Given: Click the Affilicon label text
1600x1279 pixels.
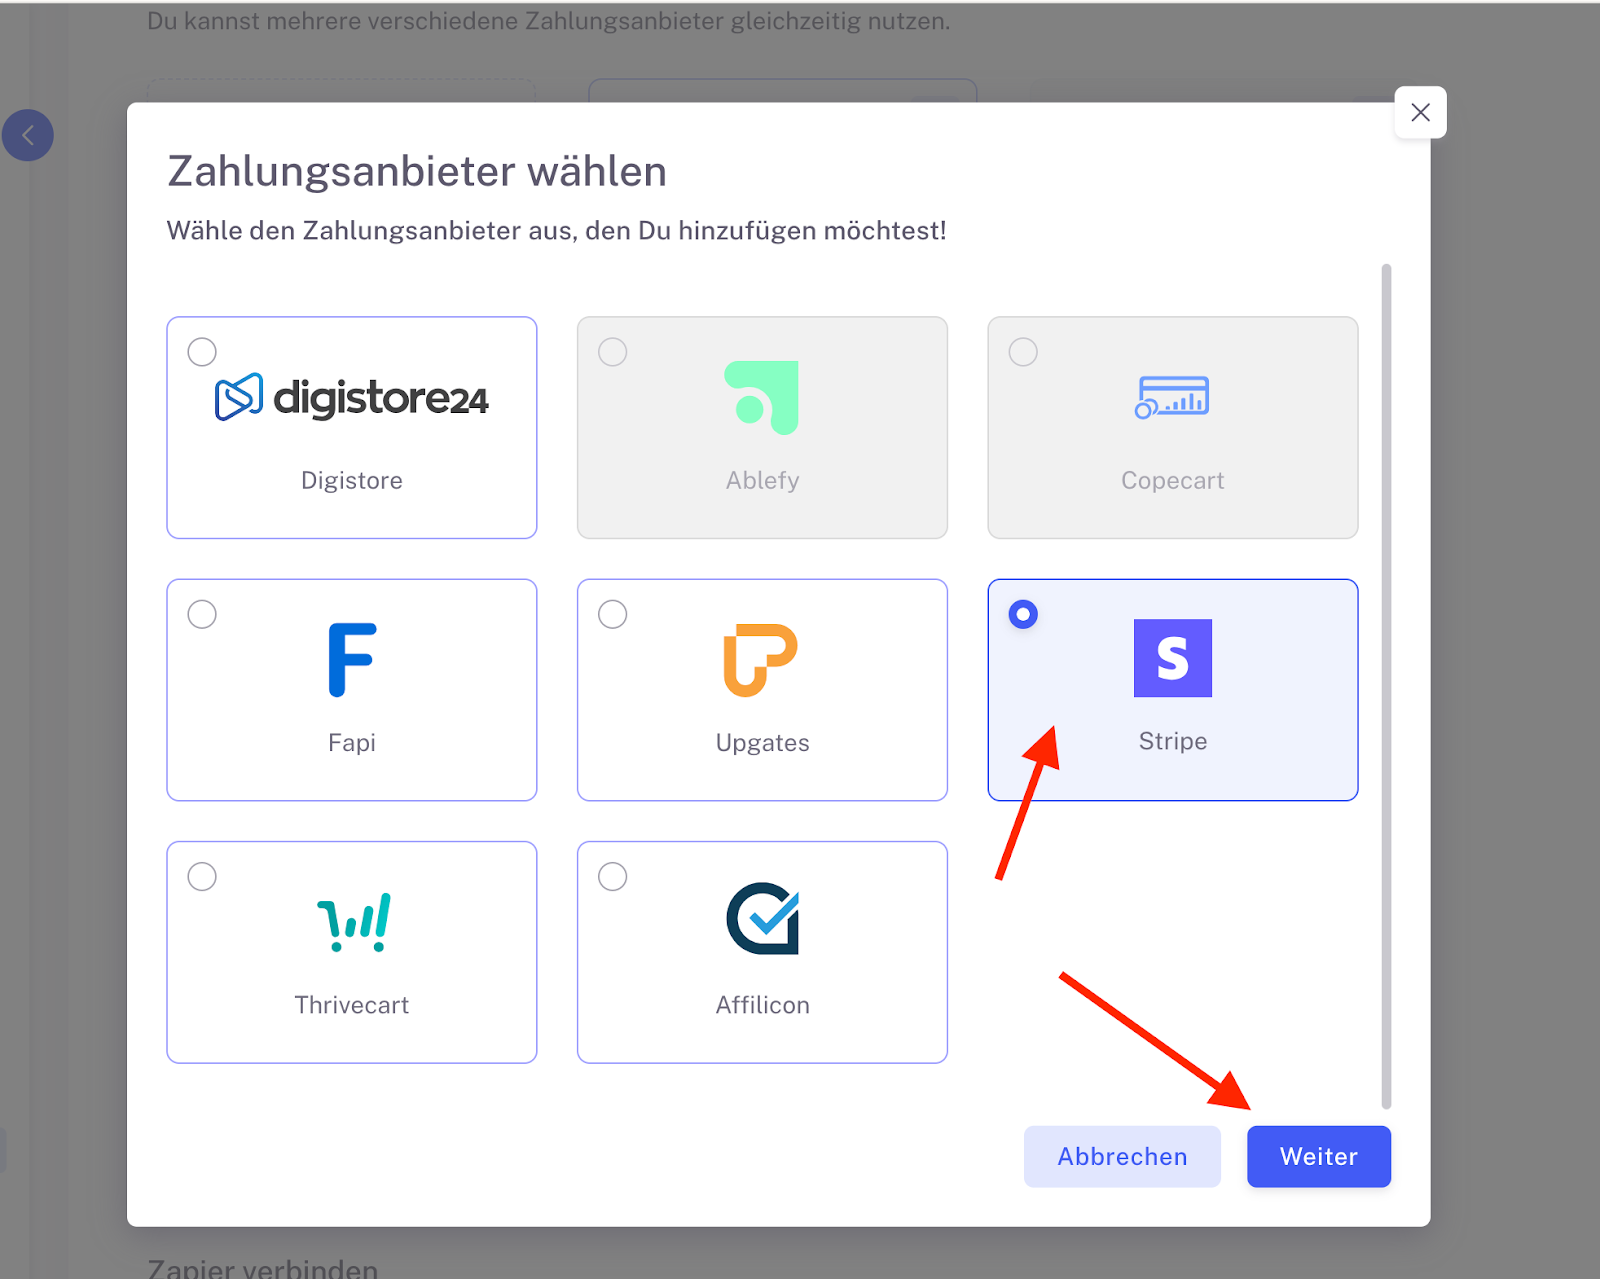Looking at the screenshot, I should click(763, 1005).
